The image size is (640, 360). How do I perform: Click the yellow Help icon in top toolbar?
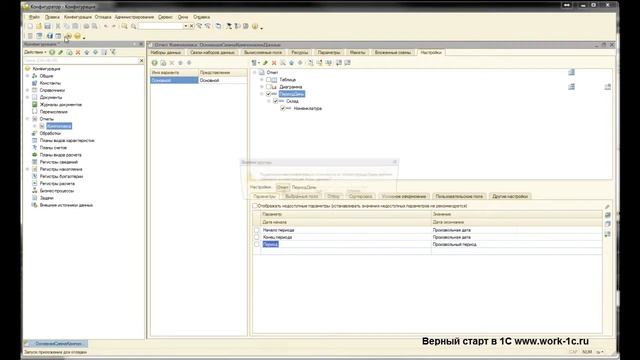coord(255,26)
